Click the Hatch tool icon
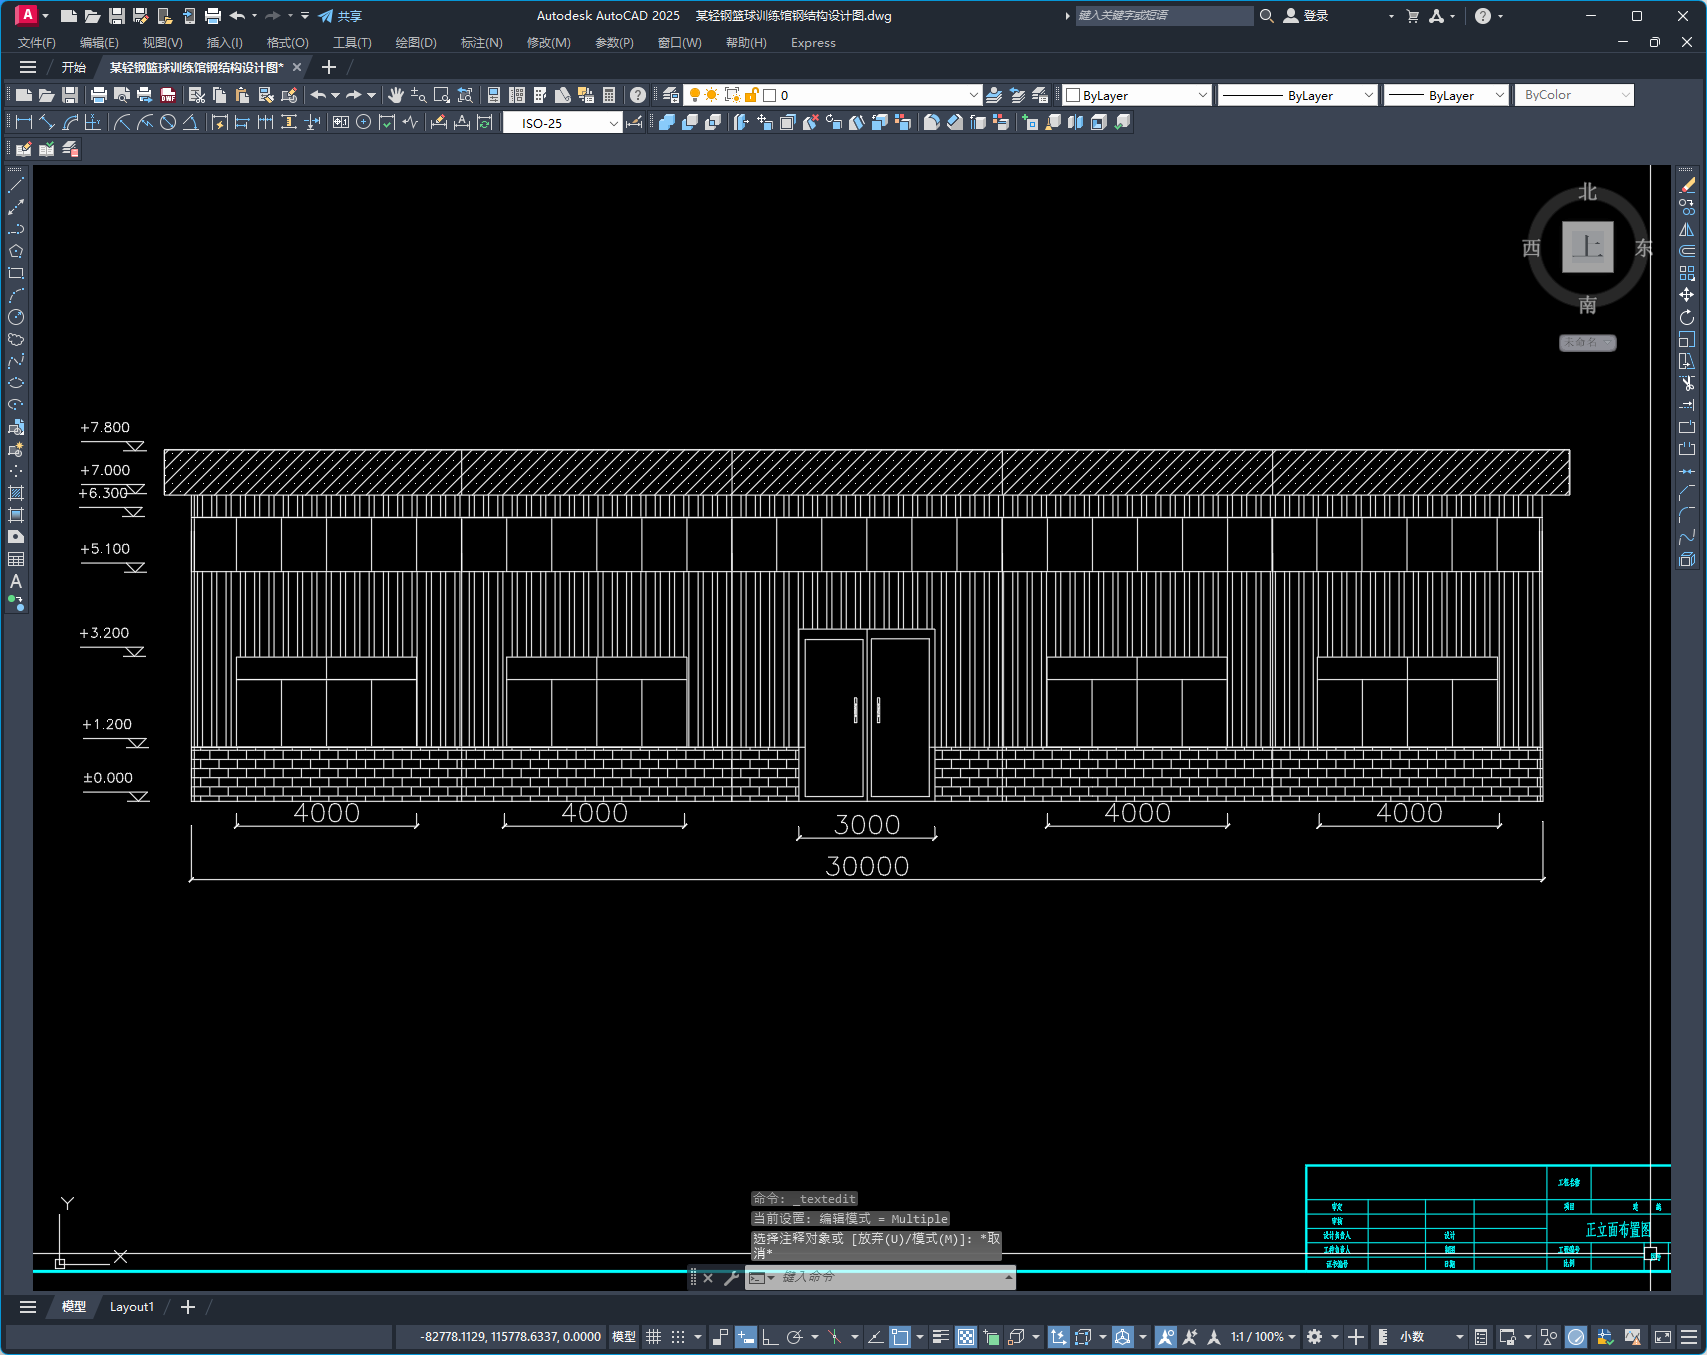This screenshot has width=1707, height=1355. point(16,493)
